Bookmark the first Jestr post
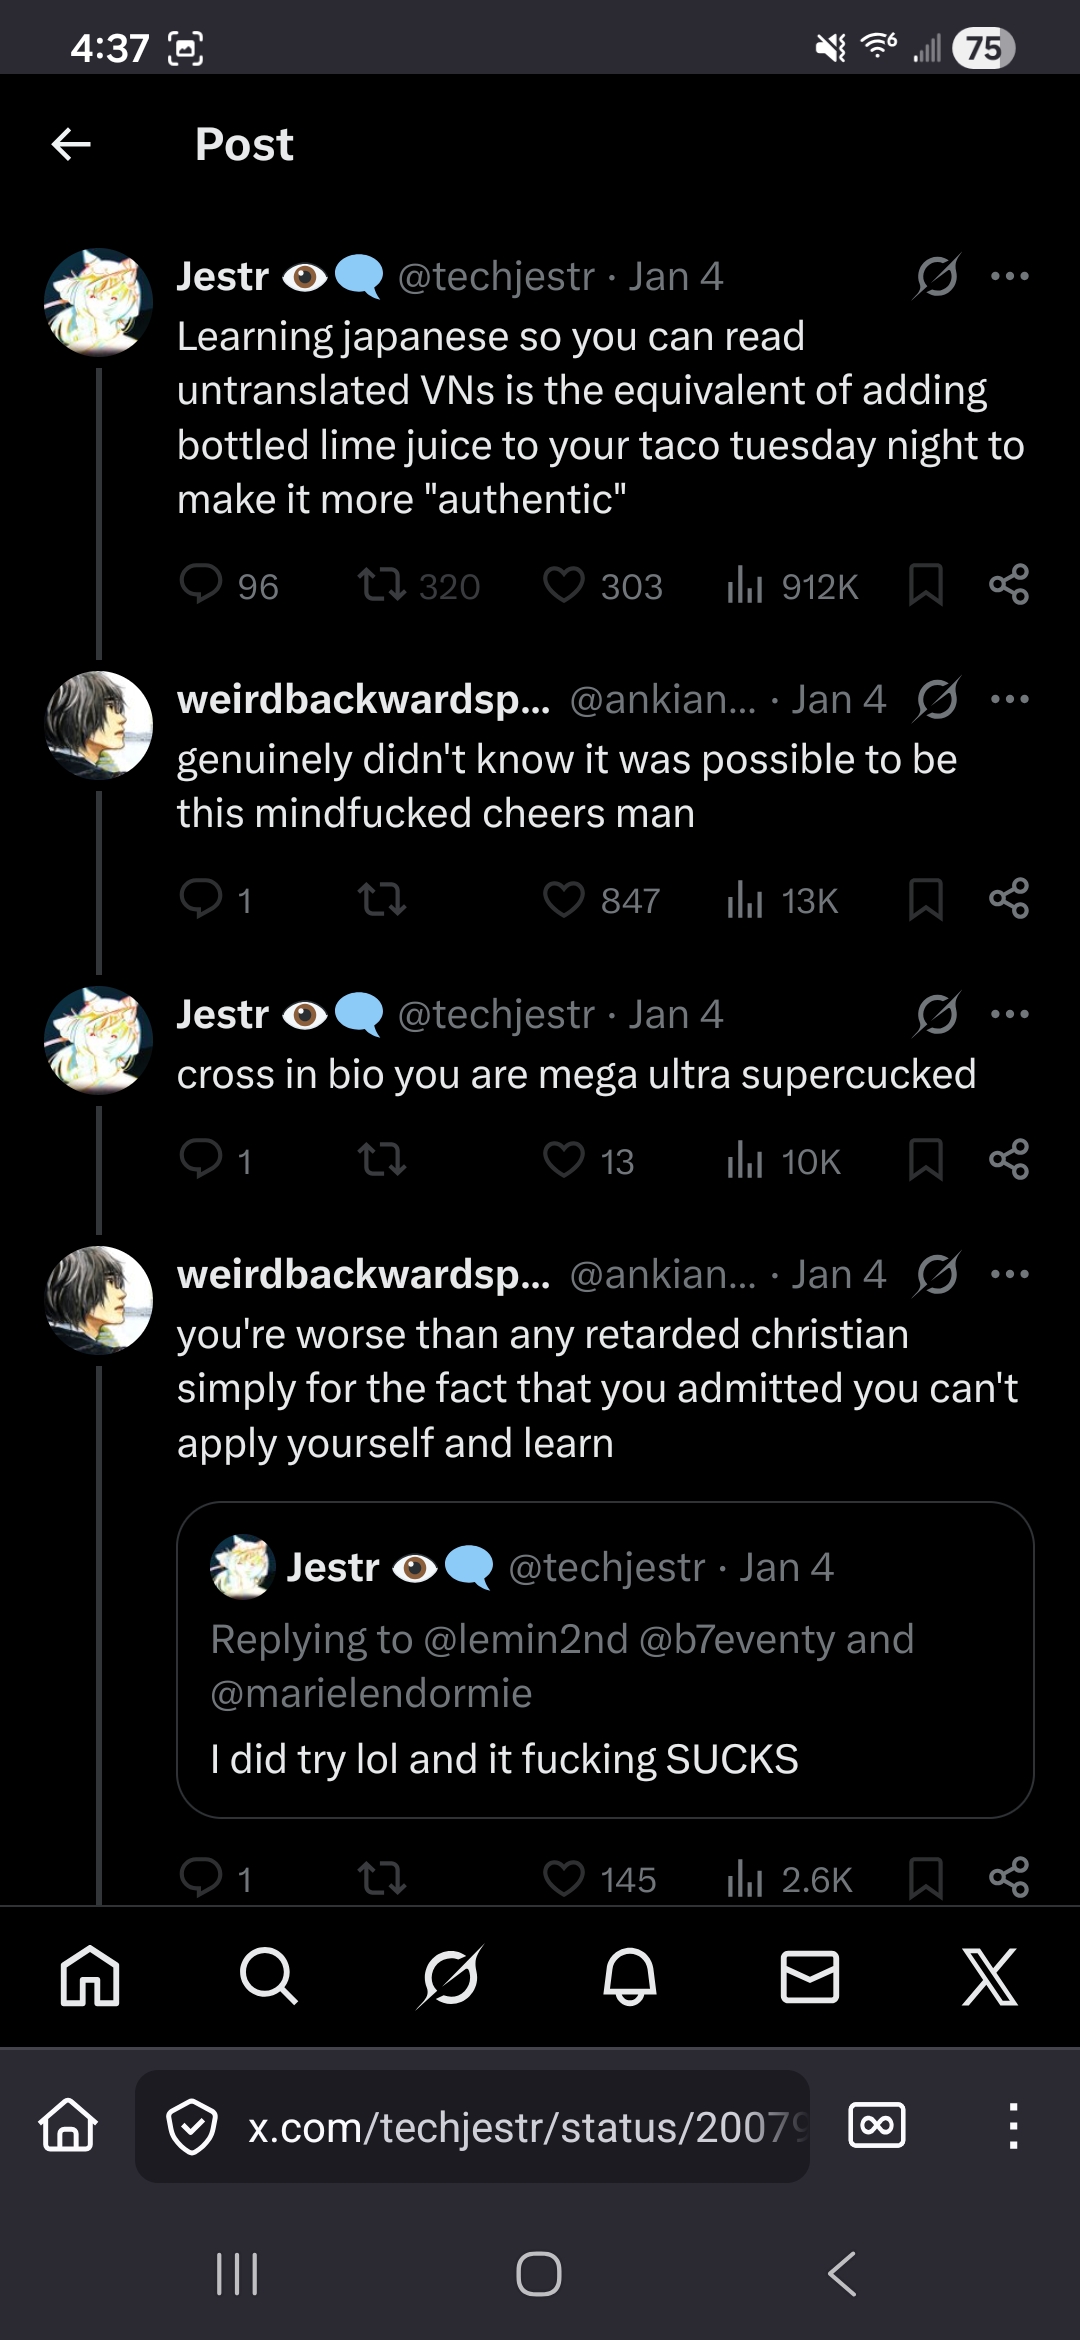The image size is (1080, 2340). [926, 585]
